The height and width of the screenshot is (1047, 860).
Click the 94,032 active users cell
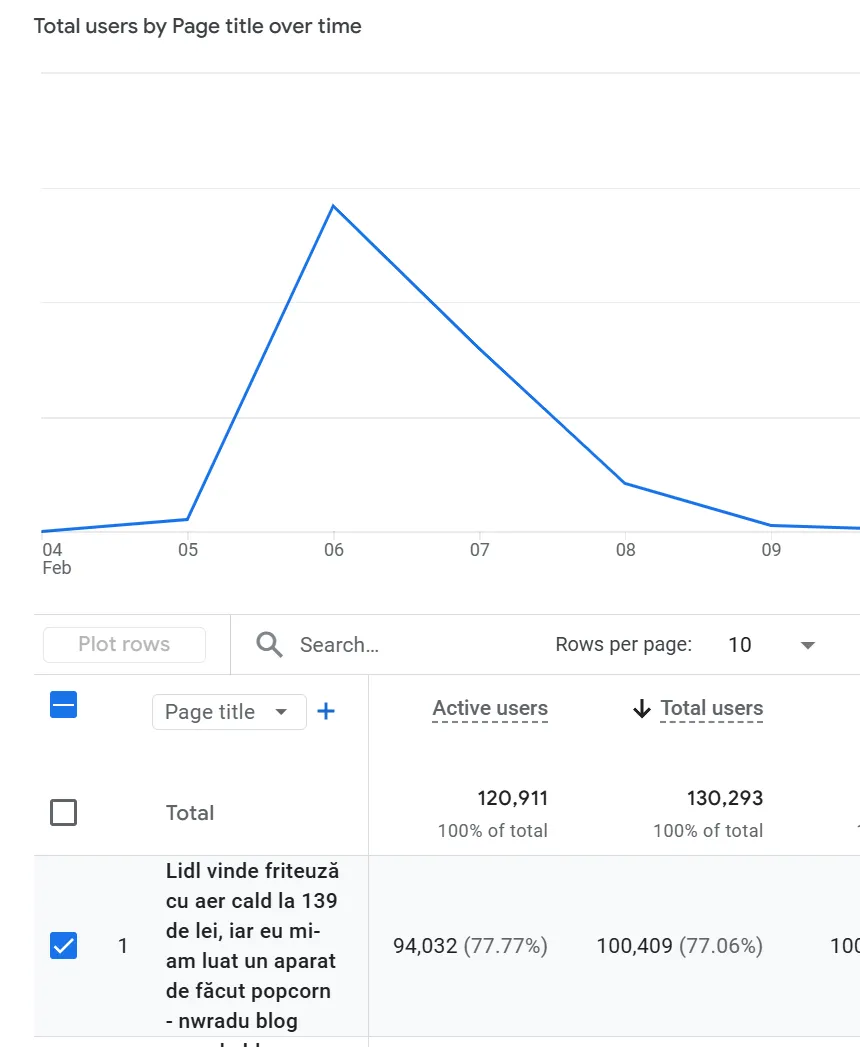[470, 946]
